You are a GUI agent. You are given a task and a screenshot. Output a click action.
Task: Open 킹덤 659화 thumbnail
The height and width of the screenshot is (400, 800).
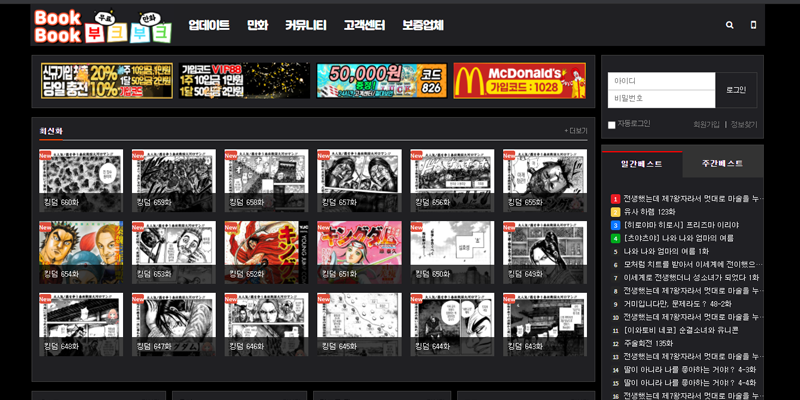tap(173, 181)
